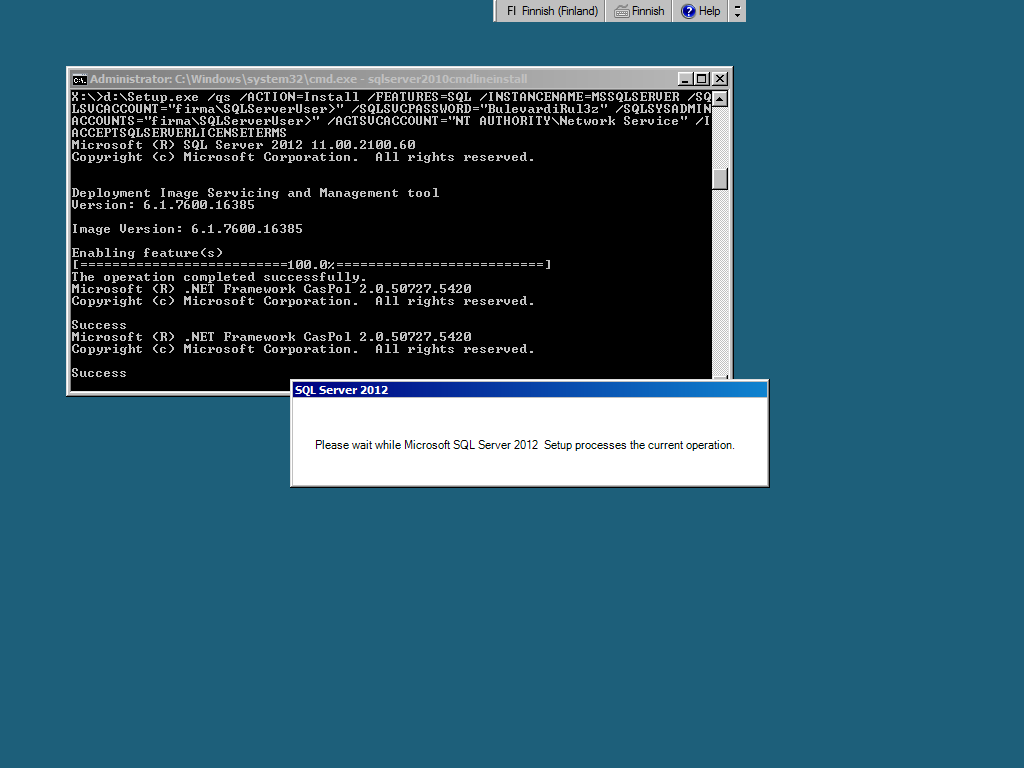Maximize the Administrator cmd.exe window
Screen dimensions: 1024x768
(x=701, y=79)
